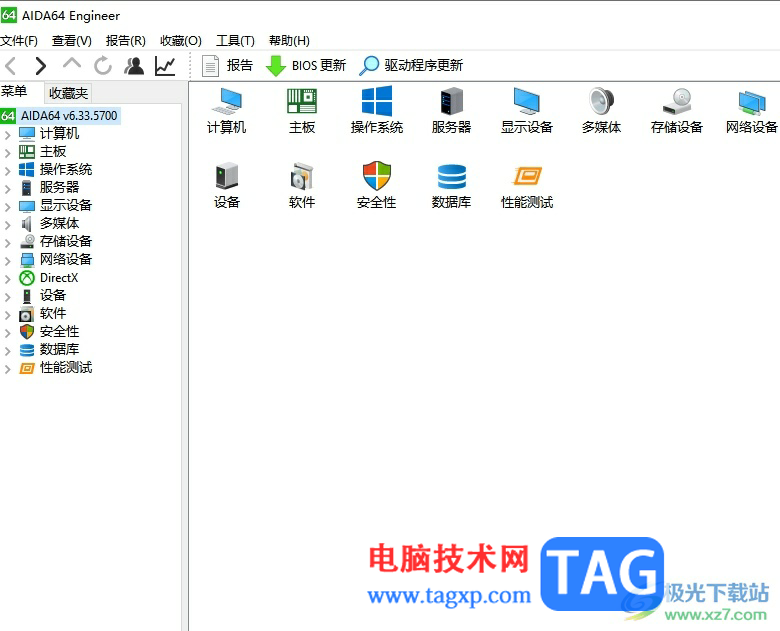The image size is (780, 631).
Task: Click the refresh icon in toolbar
Action: tap(103, 66)
